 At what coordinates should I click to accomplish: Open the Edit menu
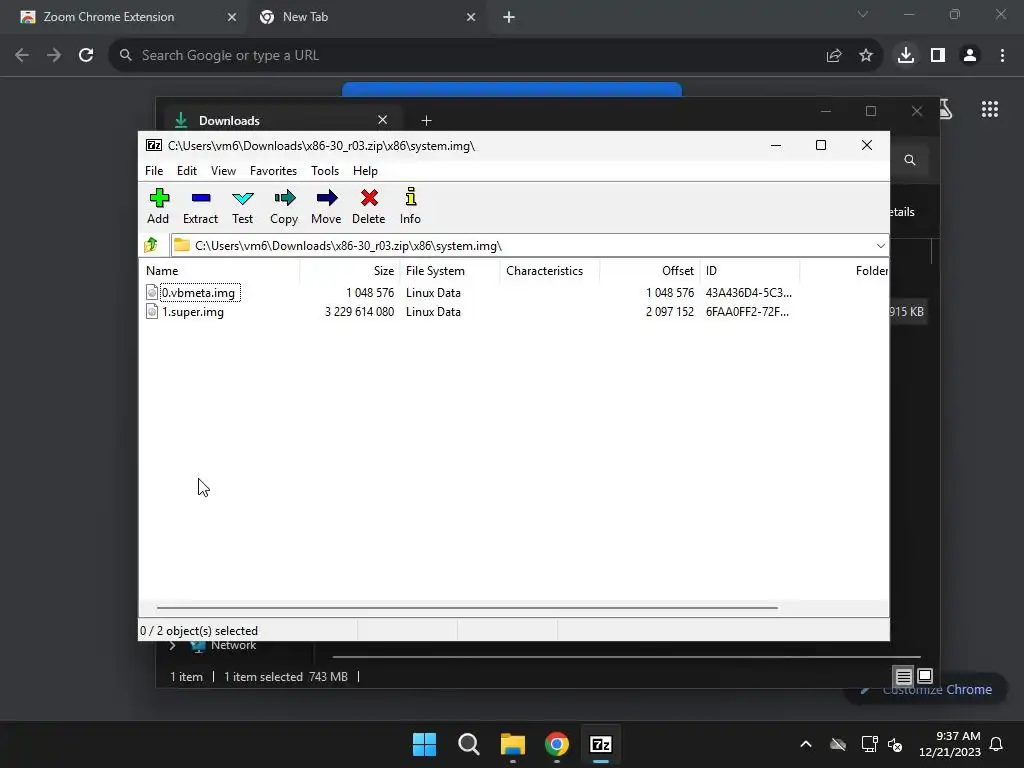pos(187,170)
